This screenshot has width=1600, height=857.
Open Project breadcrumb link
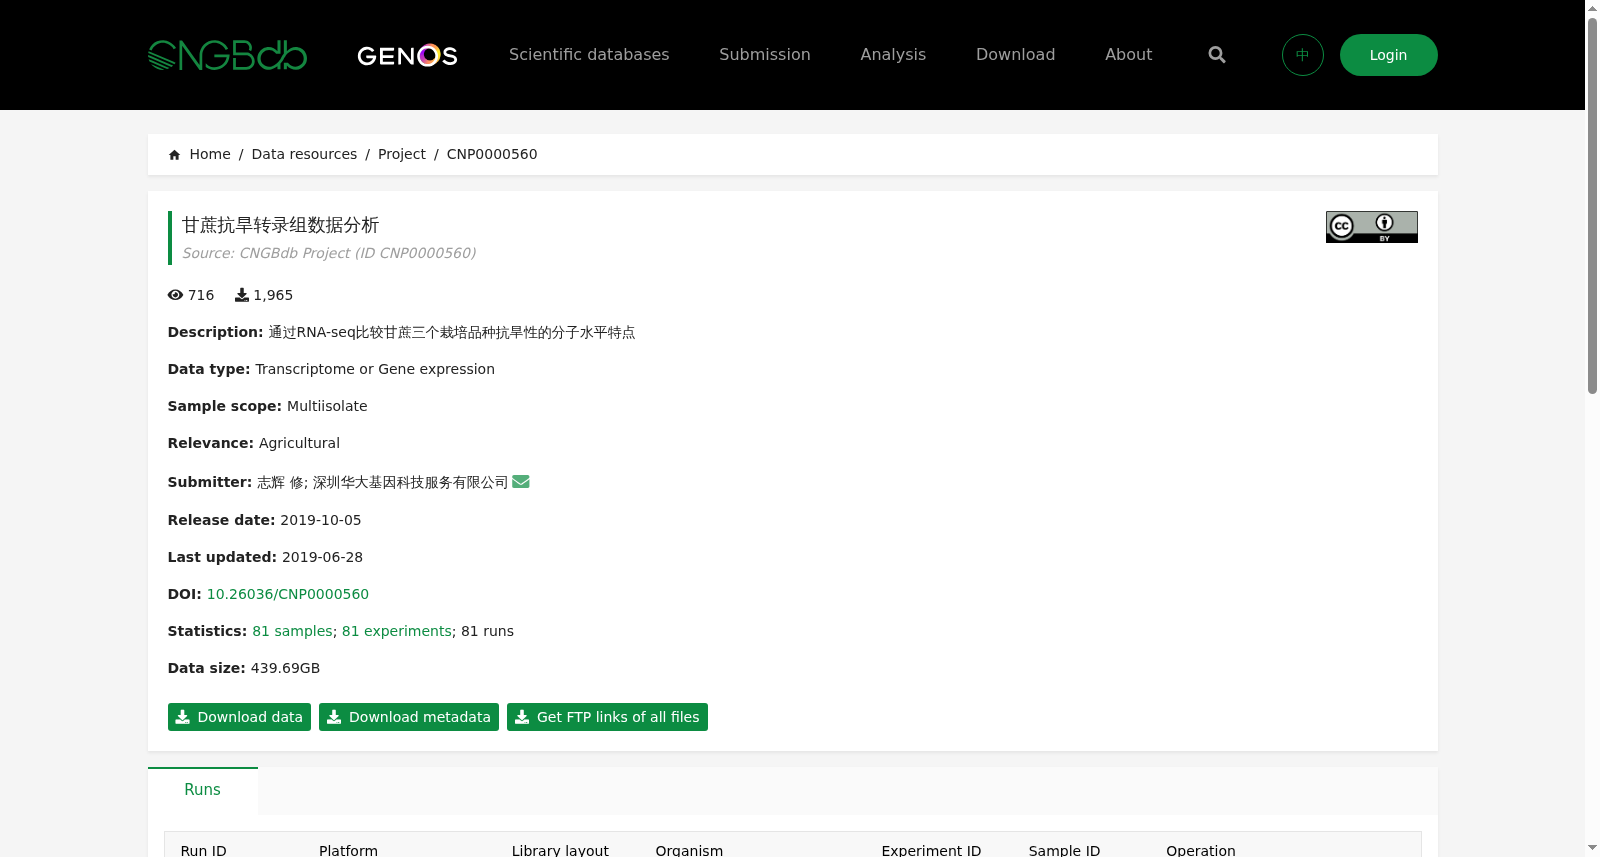coord(402,154)
